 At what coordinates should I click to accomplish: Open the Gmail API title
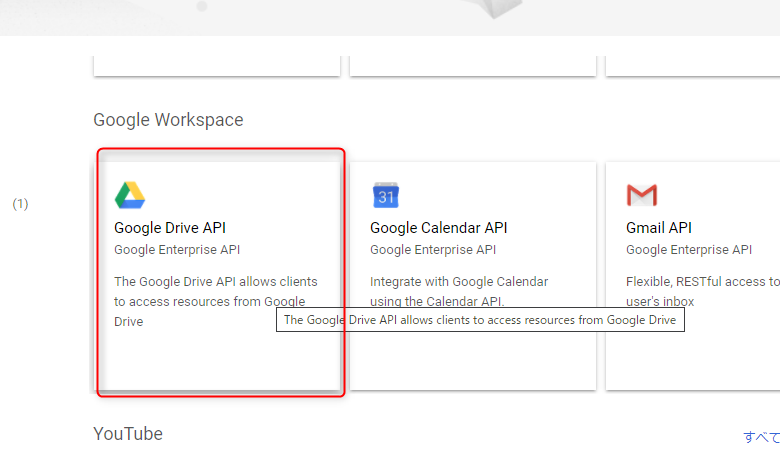[659, 228]
